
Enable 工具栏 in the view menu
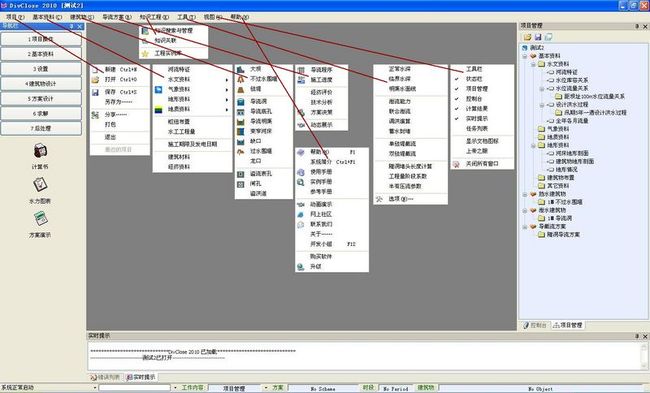[x=474, y=69]
